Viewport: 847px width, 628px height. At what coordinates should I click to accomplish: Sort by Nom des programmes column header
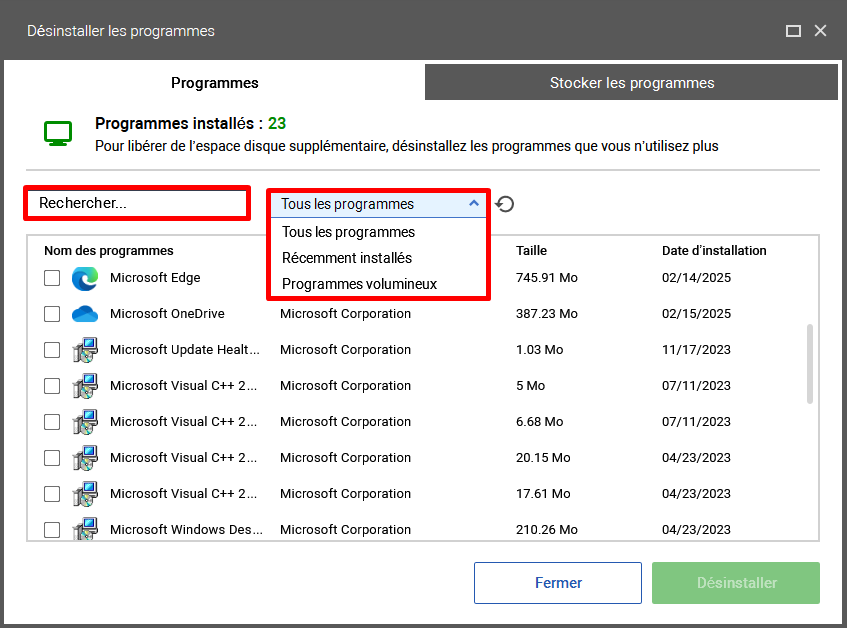[x=109, y=251]
